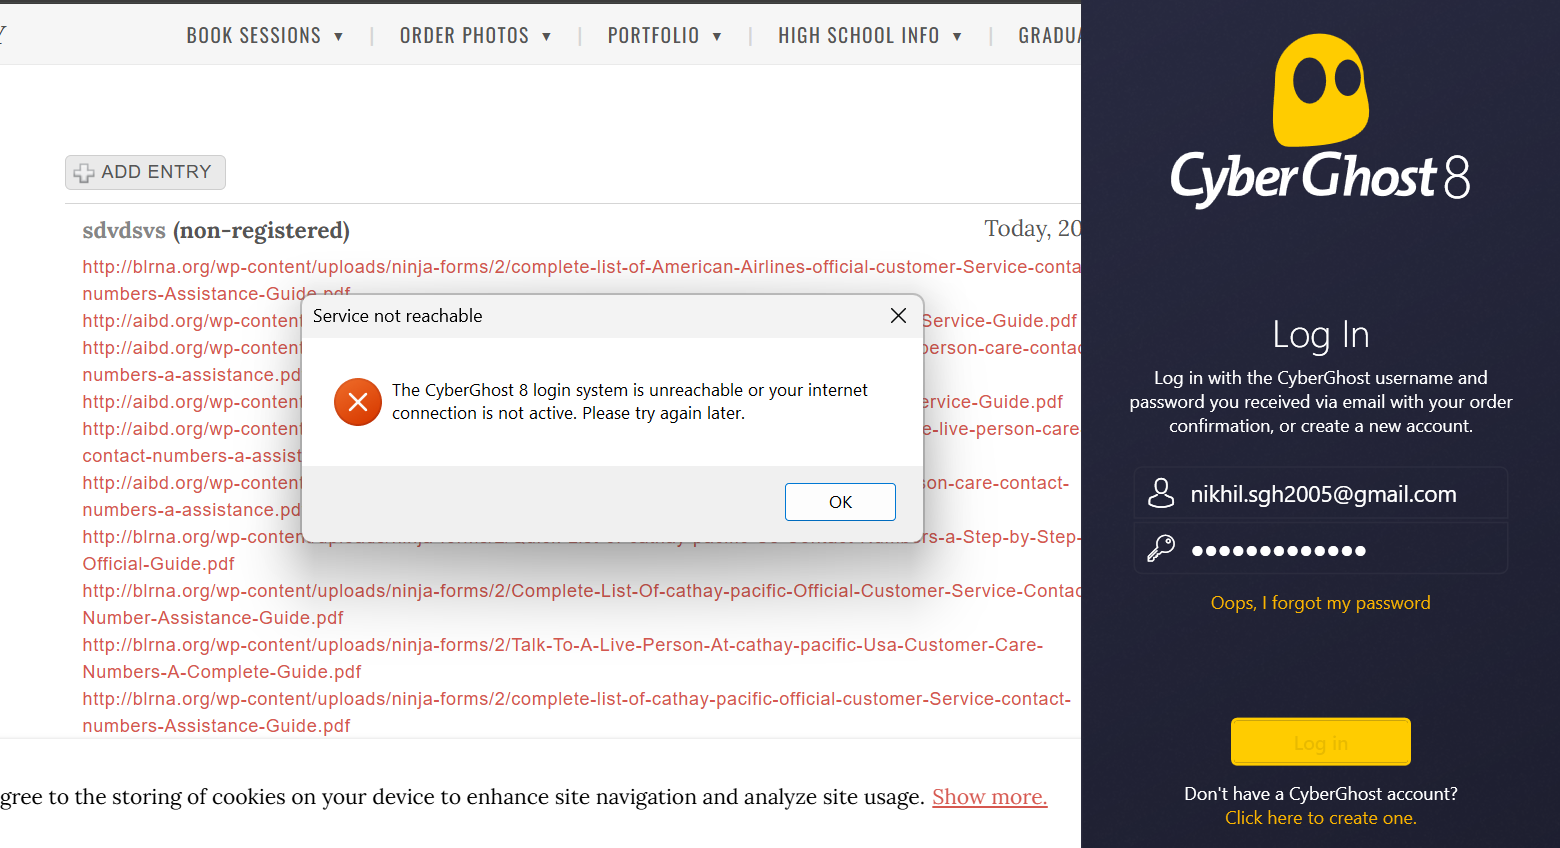Click the red error icon in dialog
The width and height of the screenshot is (1560, 848).
pos(358,402)
